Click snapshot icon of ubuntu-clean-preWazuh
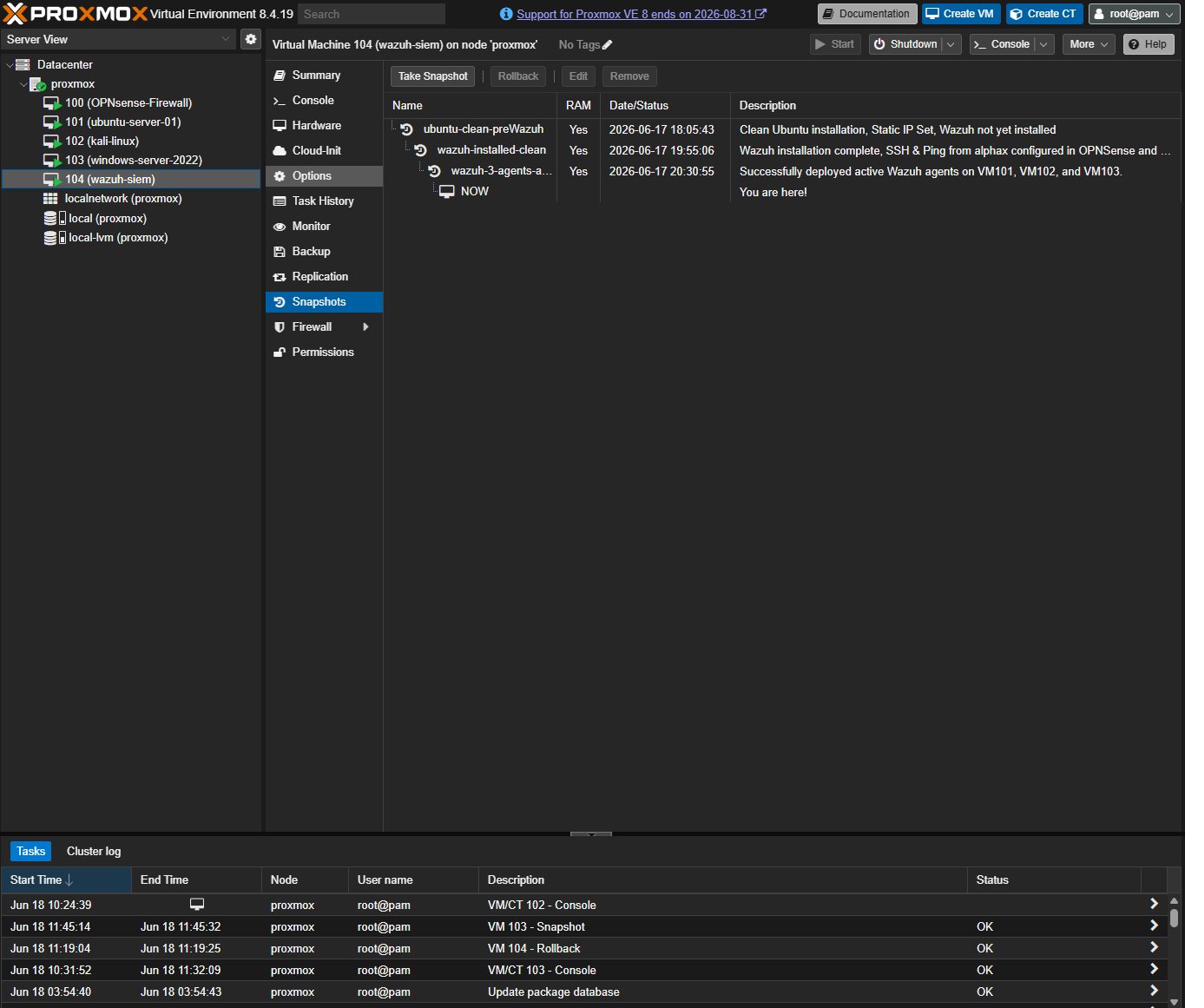Image resolution: width=1204 pixels, height=1008 pixels. pos(406,129)
